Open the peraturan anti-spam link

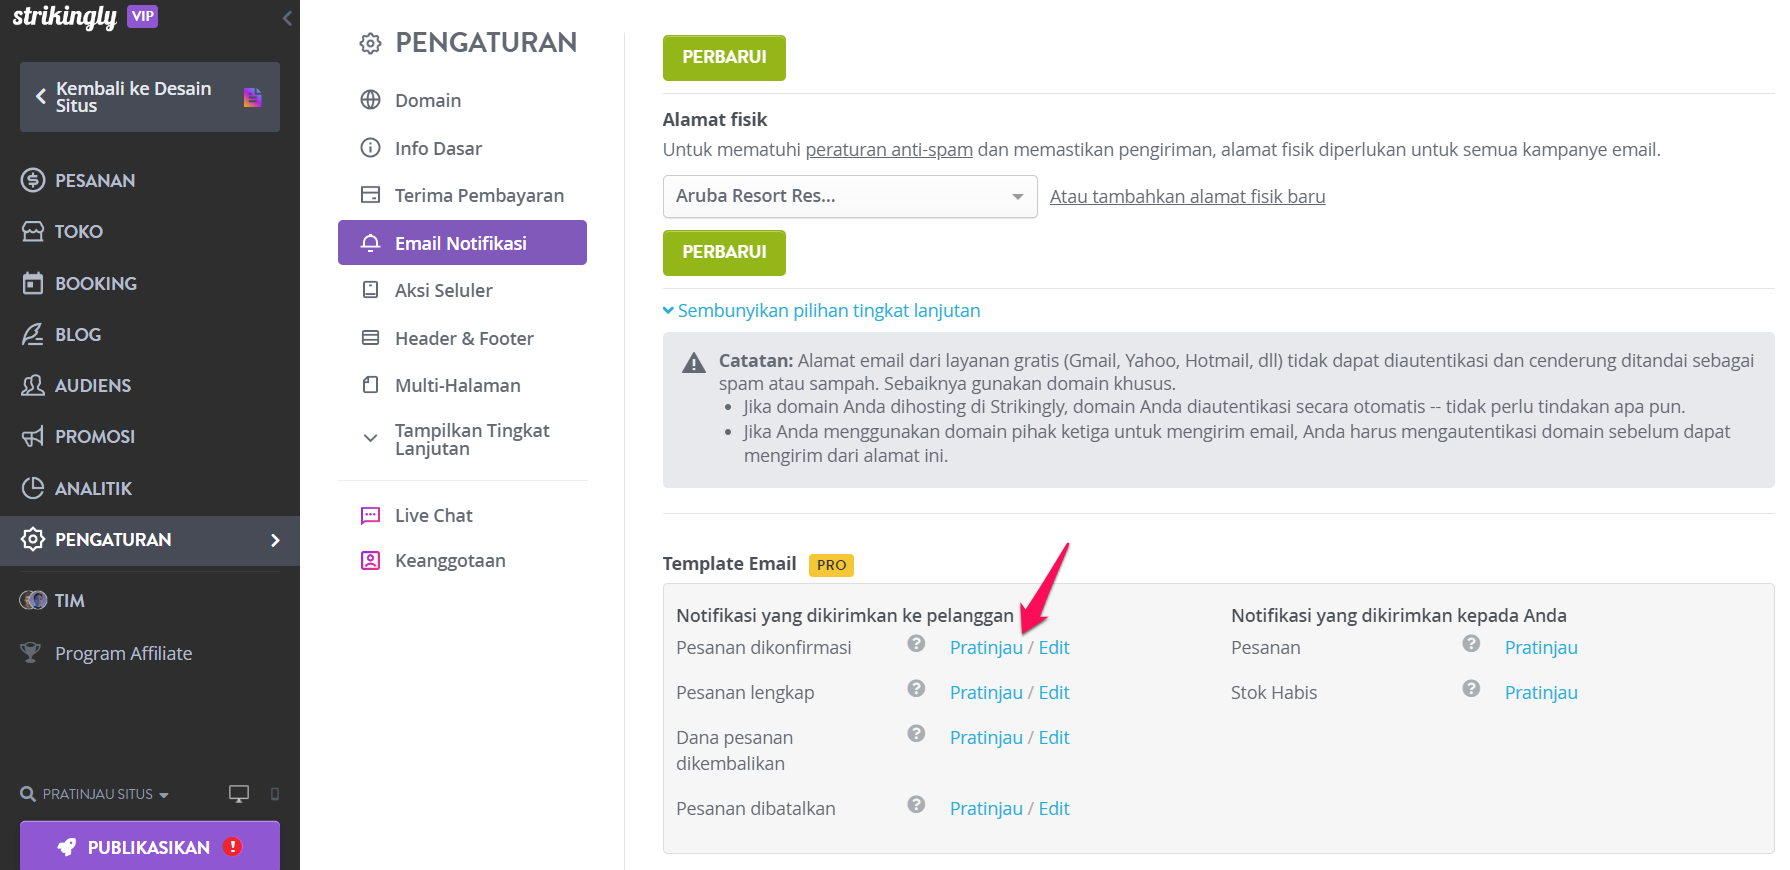pos(889,150)
